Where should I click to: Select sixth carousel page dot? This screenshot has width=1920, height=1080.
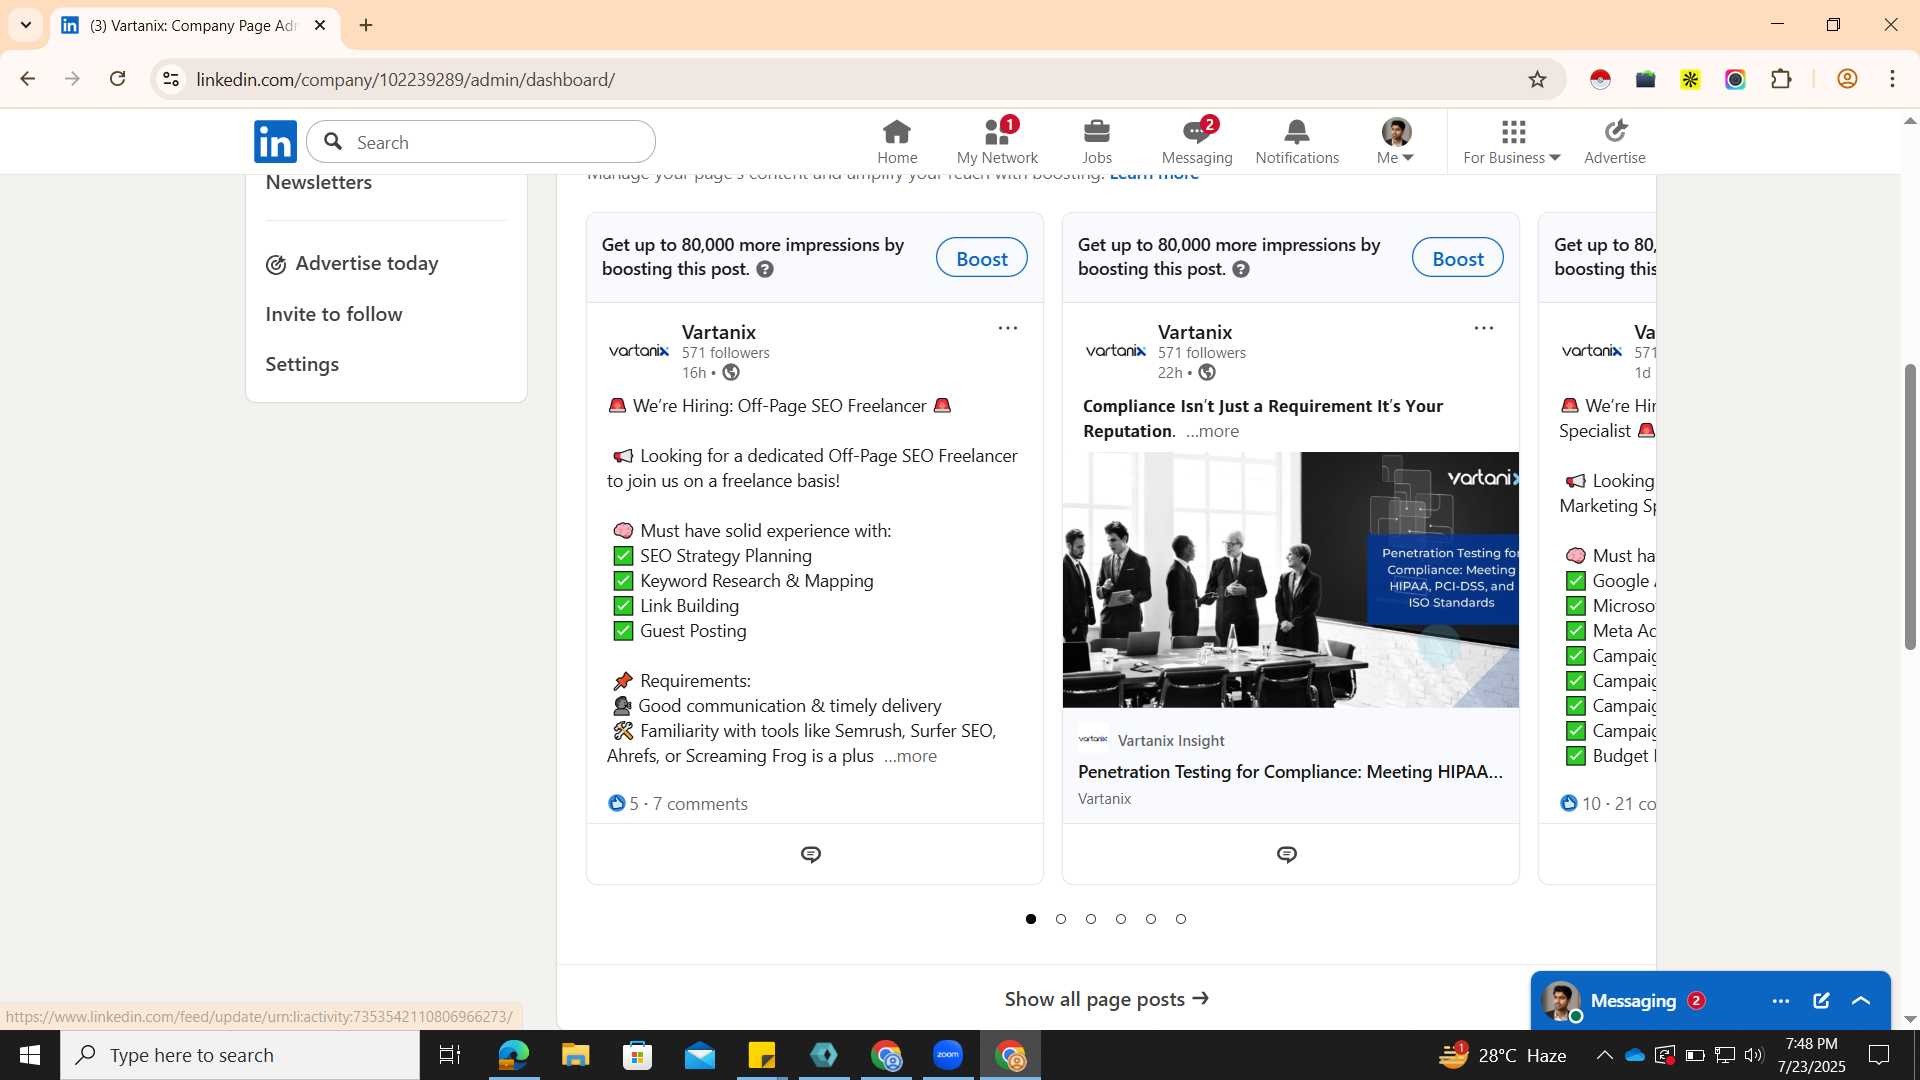(x=1181, y=919)
